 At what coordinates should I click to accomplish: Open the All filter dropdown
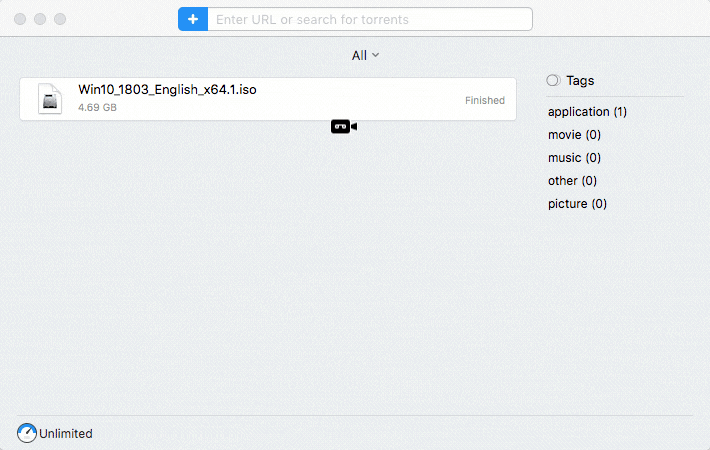tap(365, 55)
